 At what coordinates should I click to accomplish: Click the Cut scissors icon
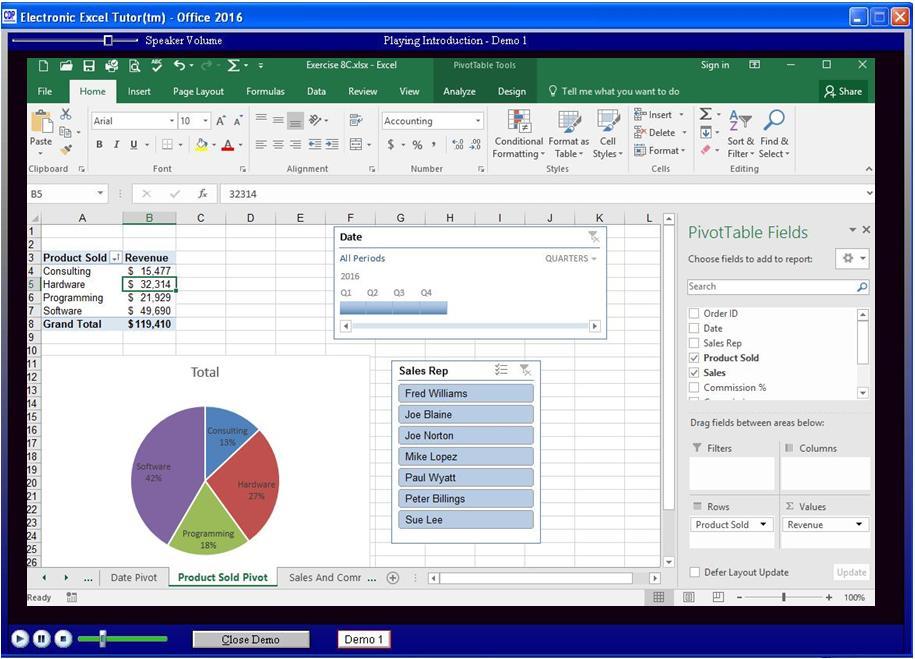pyautogui.click(x=66, y=114)
